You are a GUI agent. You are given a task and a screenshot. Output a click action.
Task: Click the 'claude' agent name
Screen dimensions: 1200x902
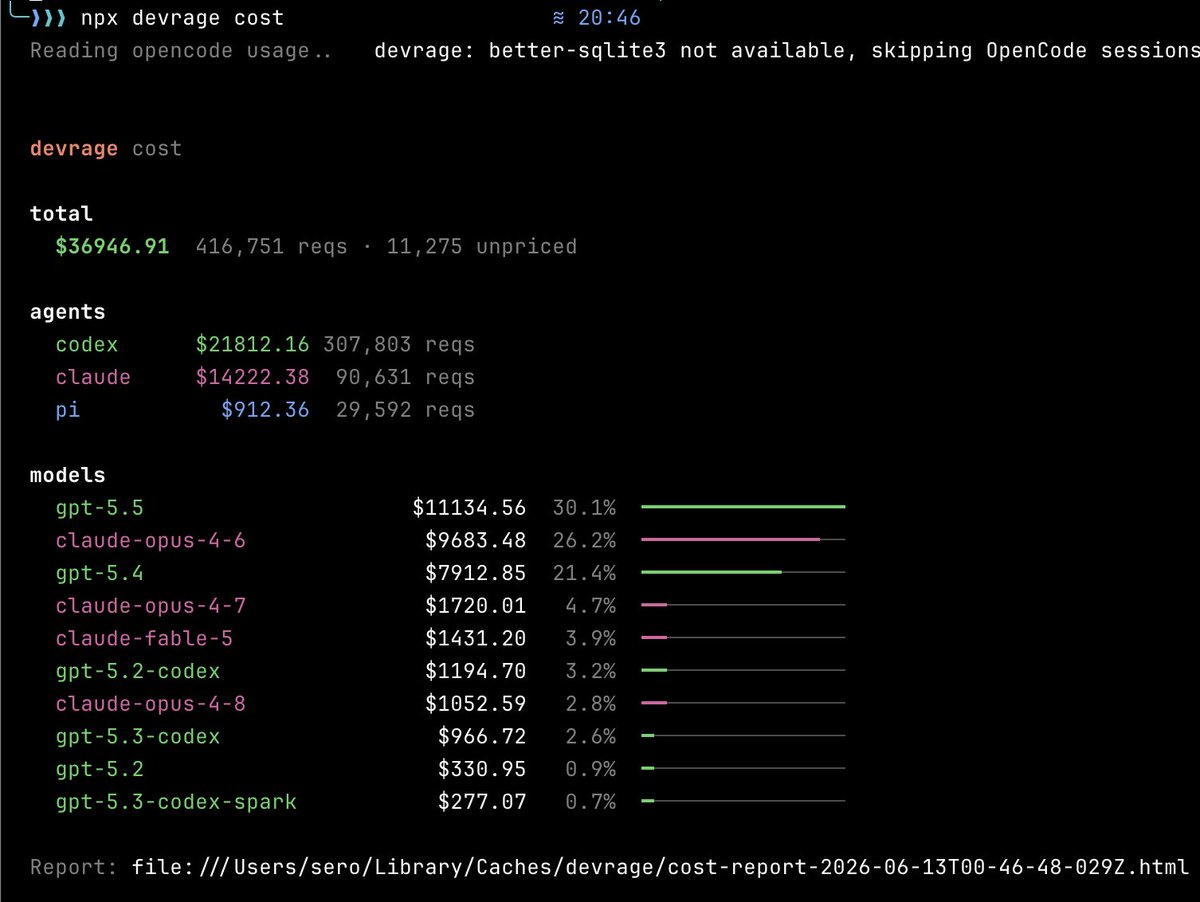[93, 378]
